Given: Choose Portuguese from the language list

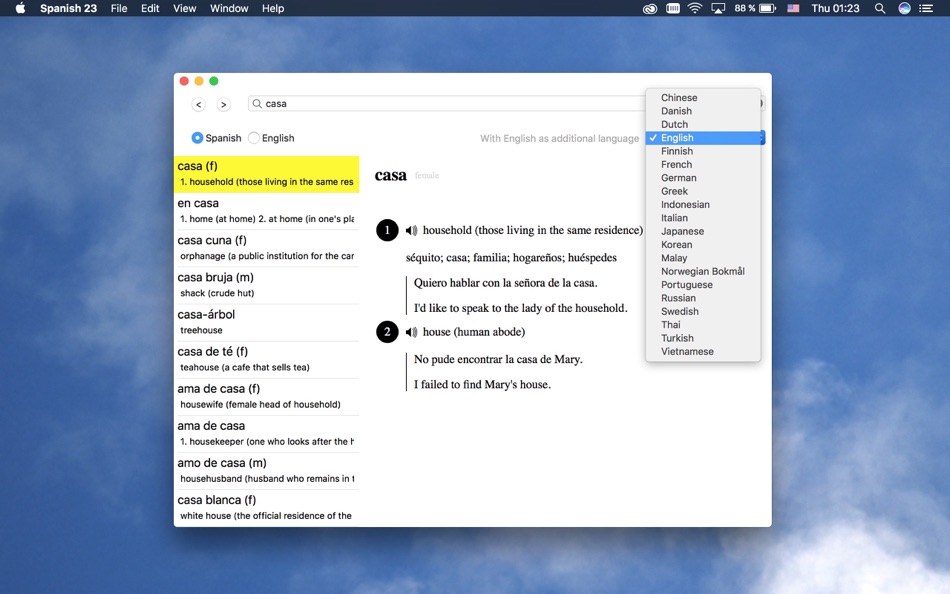Looking at the screenshot, I should tap(703, 284).
